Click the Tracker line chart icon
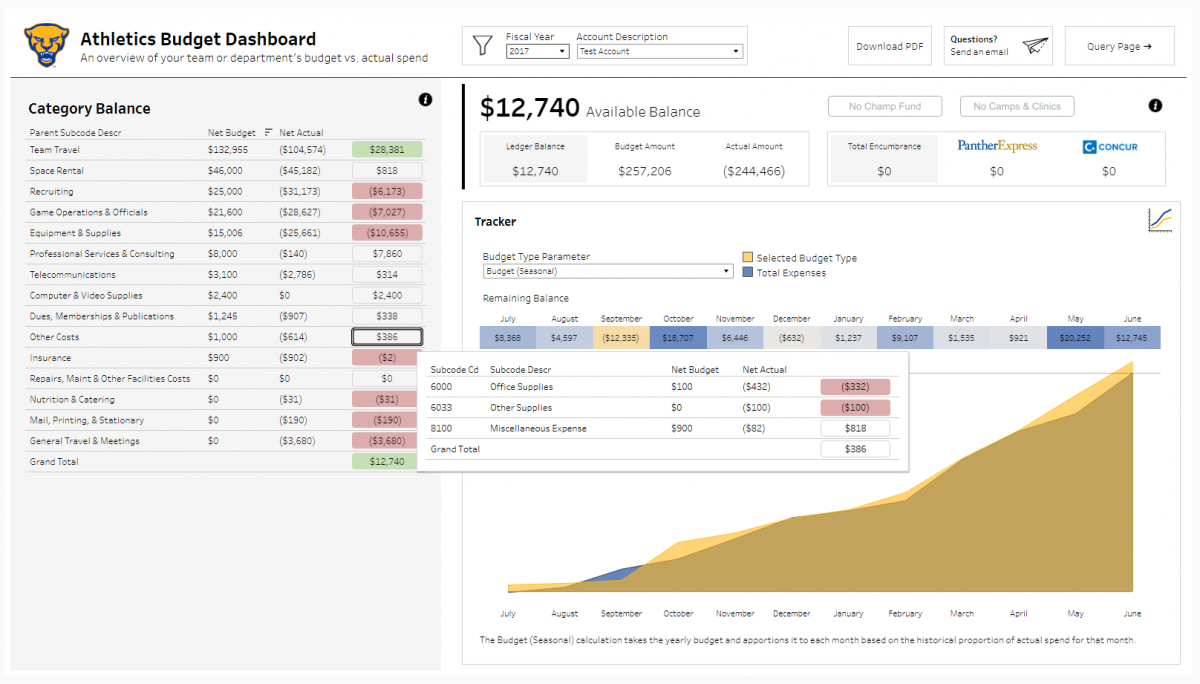The image size is (1200, 684). pyautogui.click(x=1160, y=220)
